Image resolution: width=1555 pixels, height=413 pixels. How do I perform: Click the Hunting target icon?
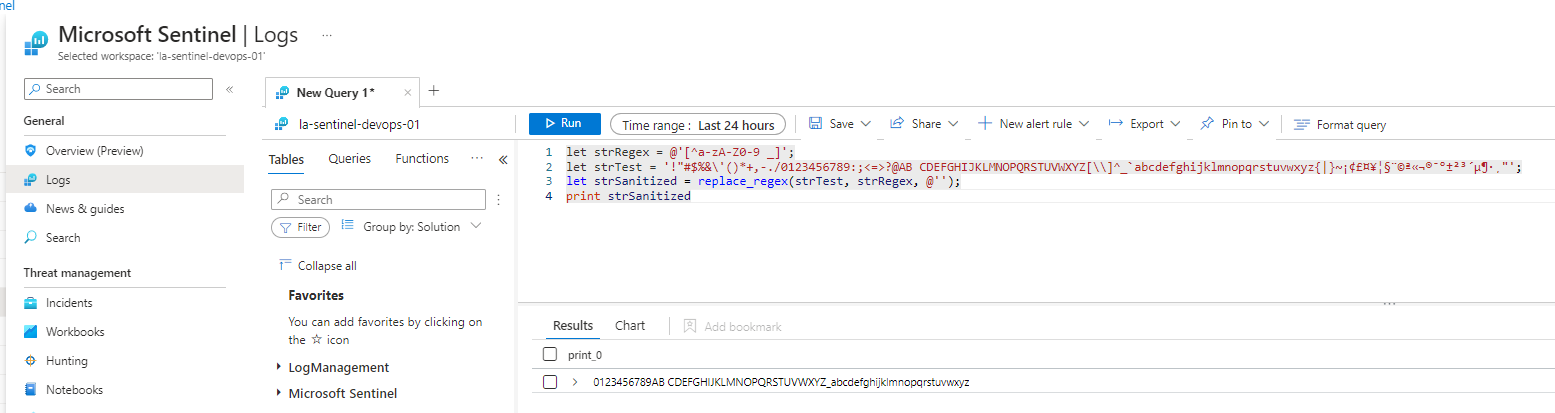coord(31,361)
